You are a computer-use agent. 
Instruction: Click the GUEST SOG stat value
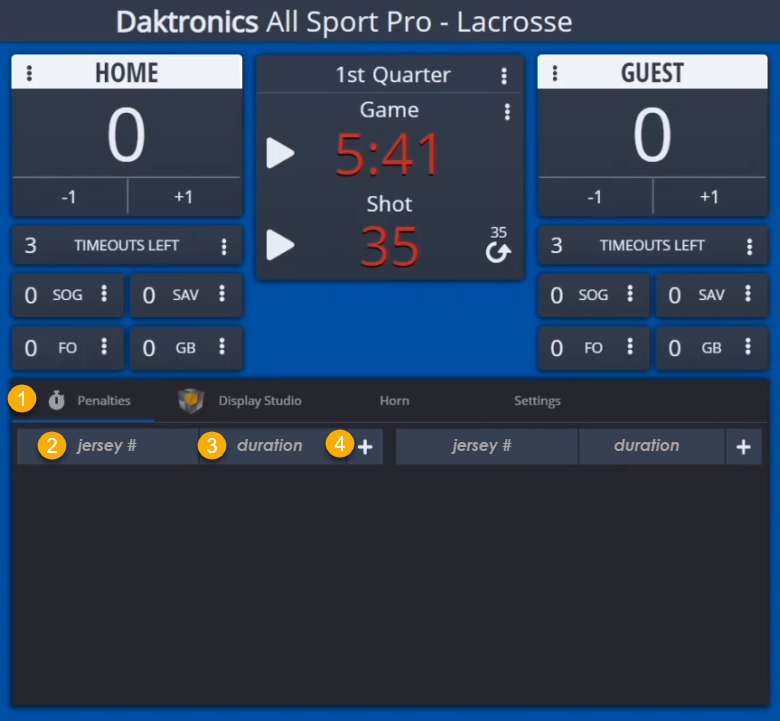[557, 296]
